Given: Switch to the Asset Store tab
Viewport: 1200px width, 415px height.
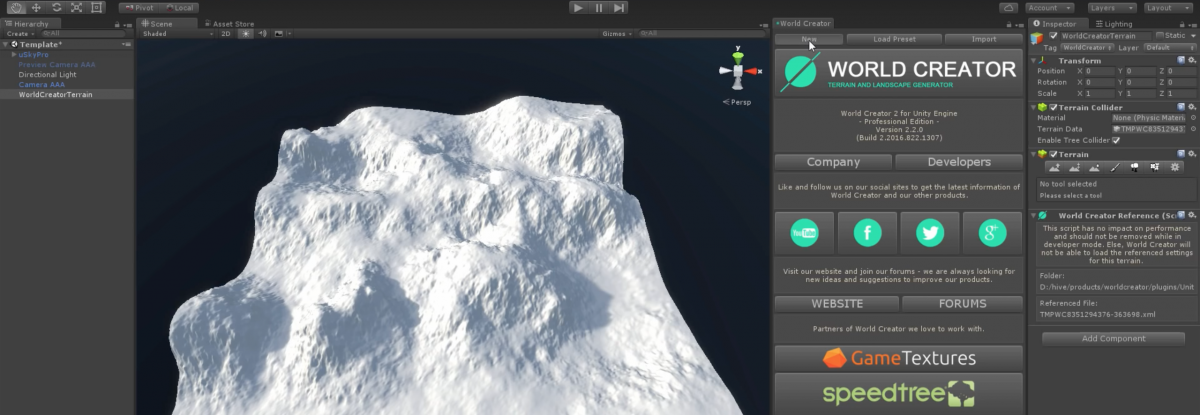Looking at the screenshot, I should pos(229,23).
